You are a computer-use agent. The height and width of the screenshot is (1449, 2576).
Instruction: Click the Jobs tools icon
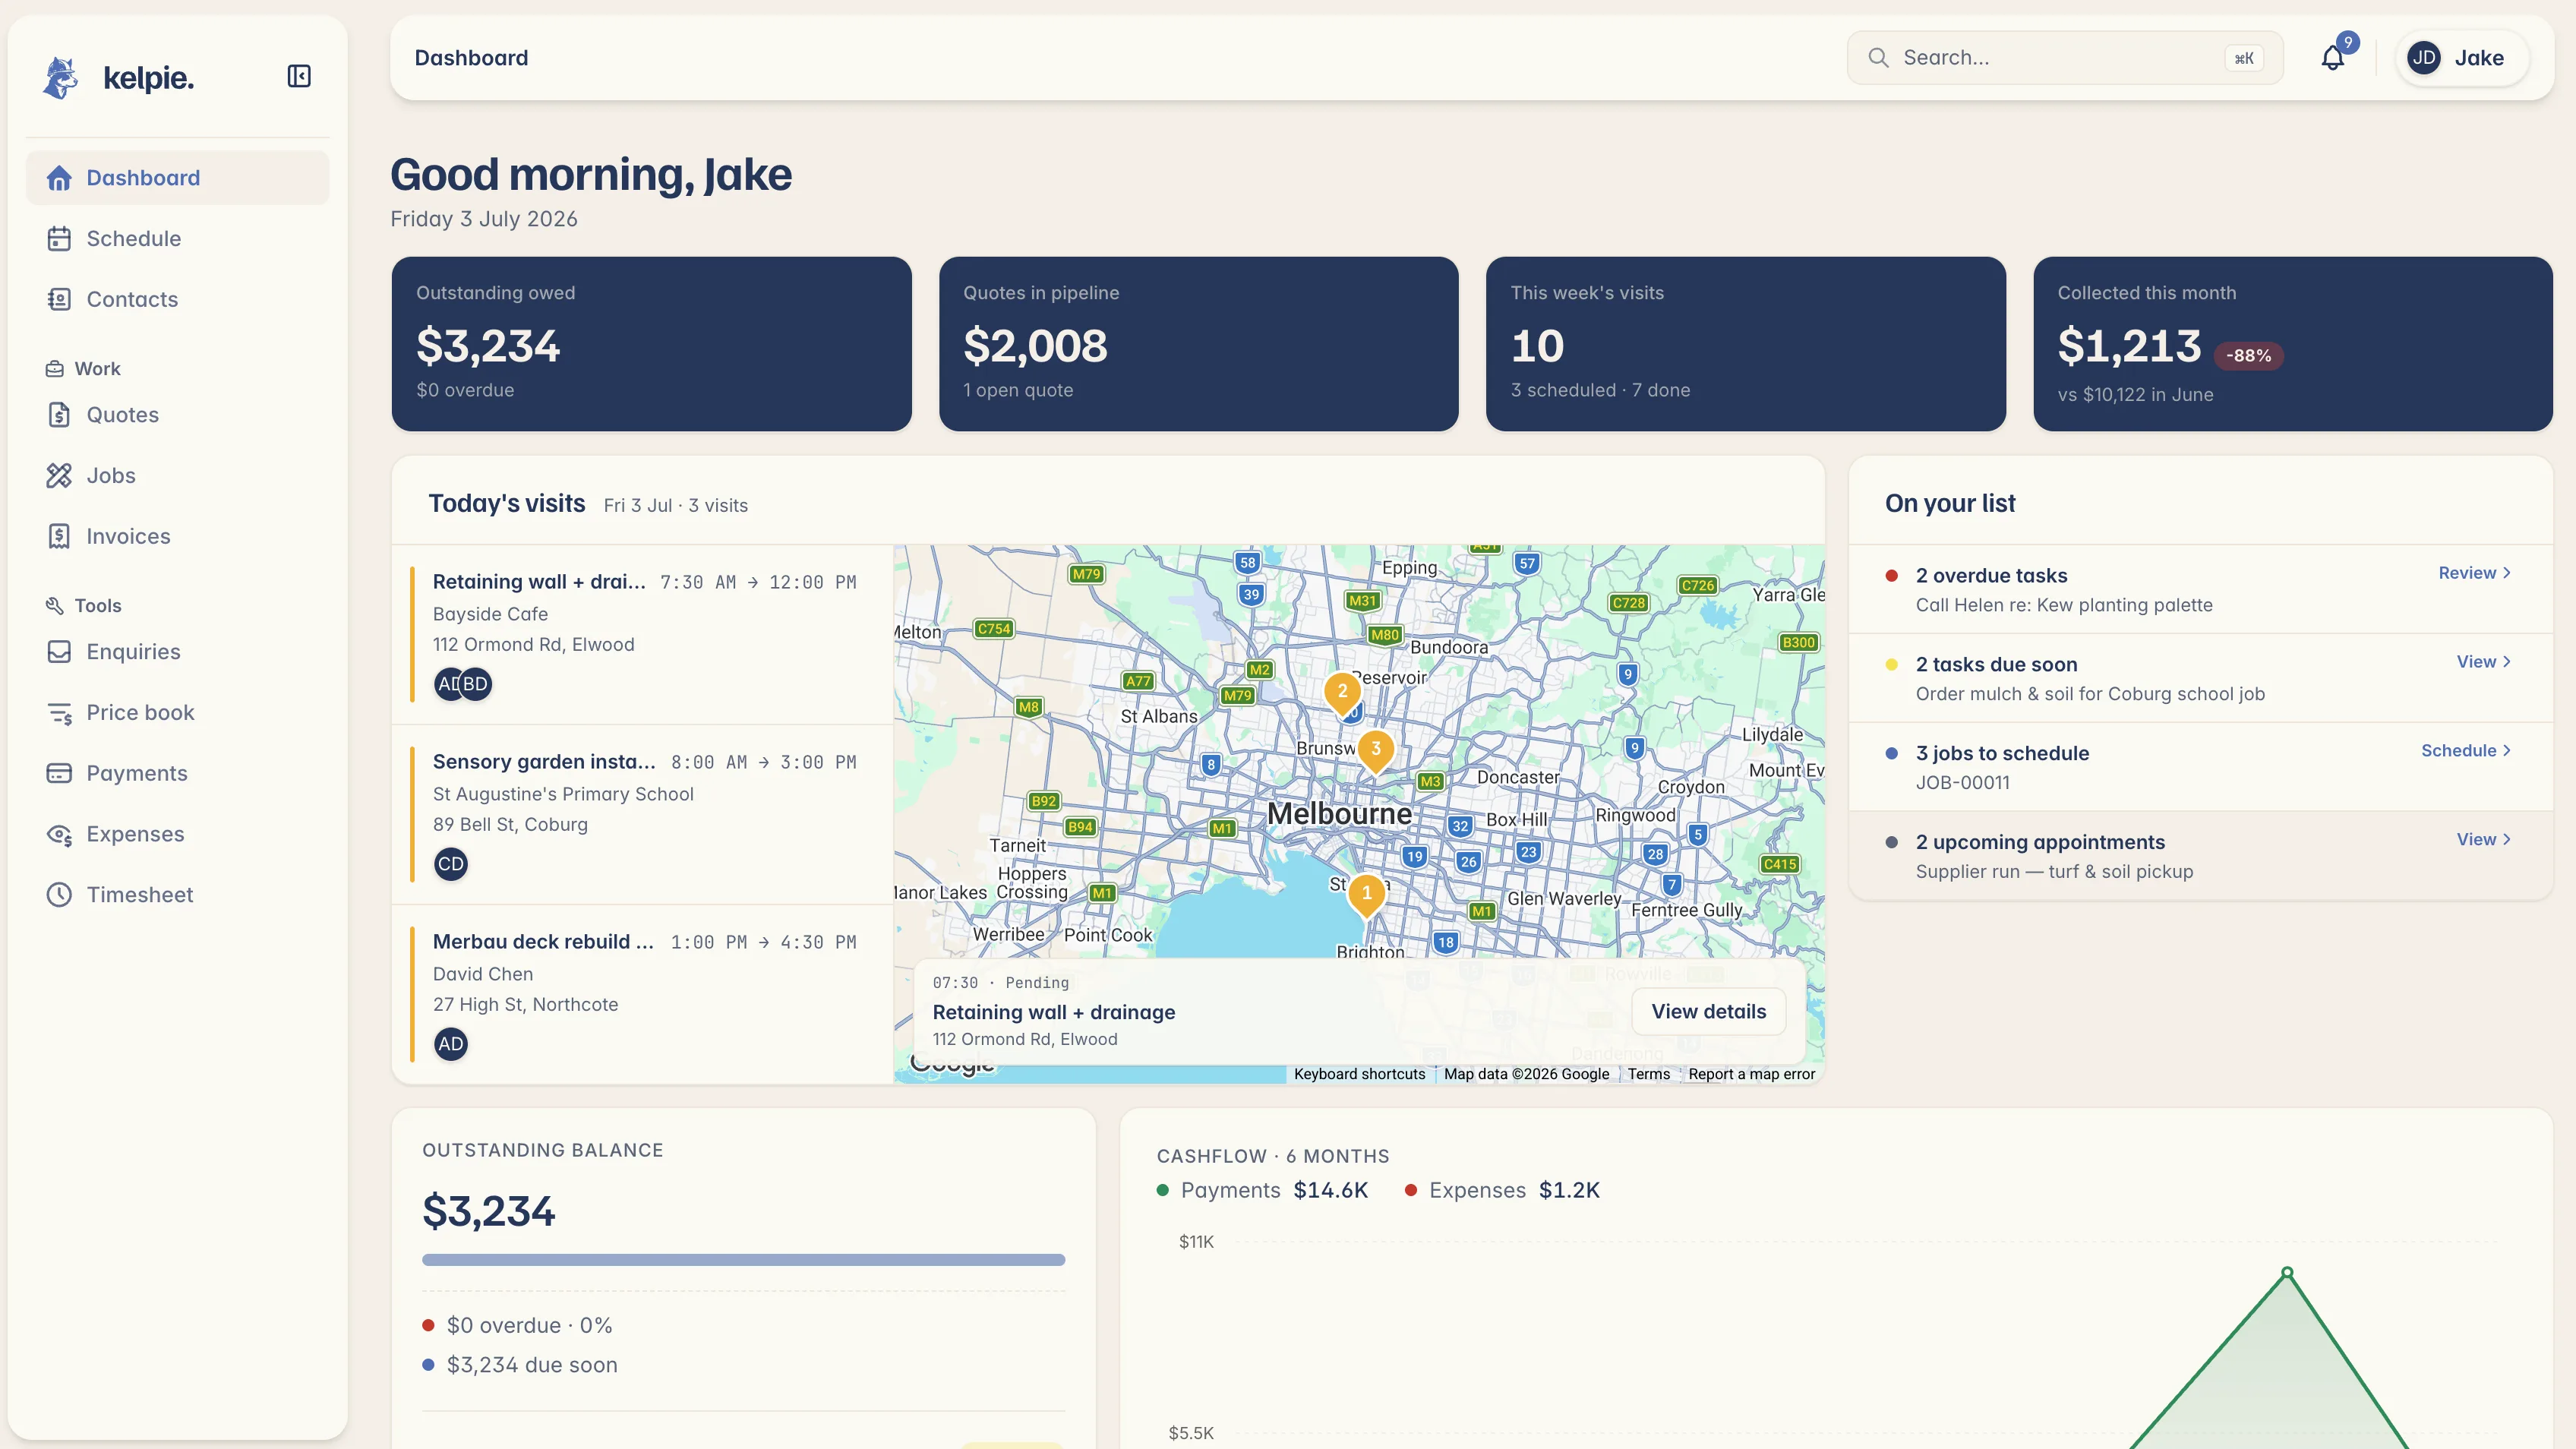pos(59,476)
